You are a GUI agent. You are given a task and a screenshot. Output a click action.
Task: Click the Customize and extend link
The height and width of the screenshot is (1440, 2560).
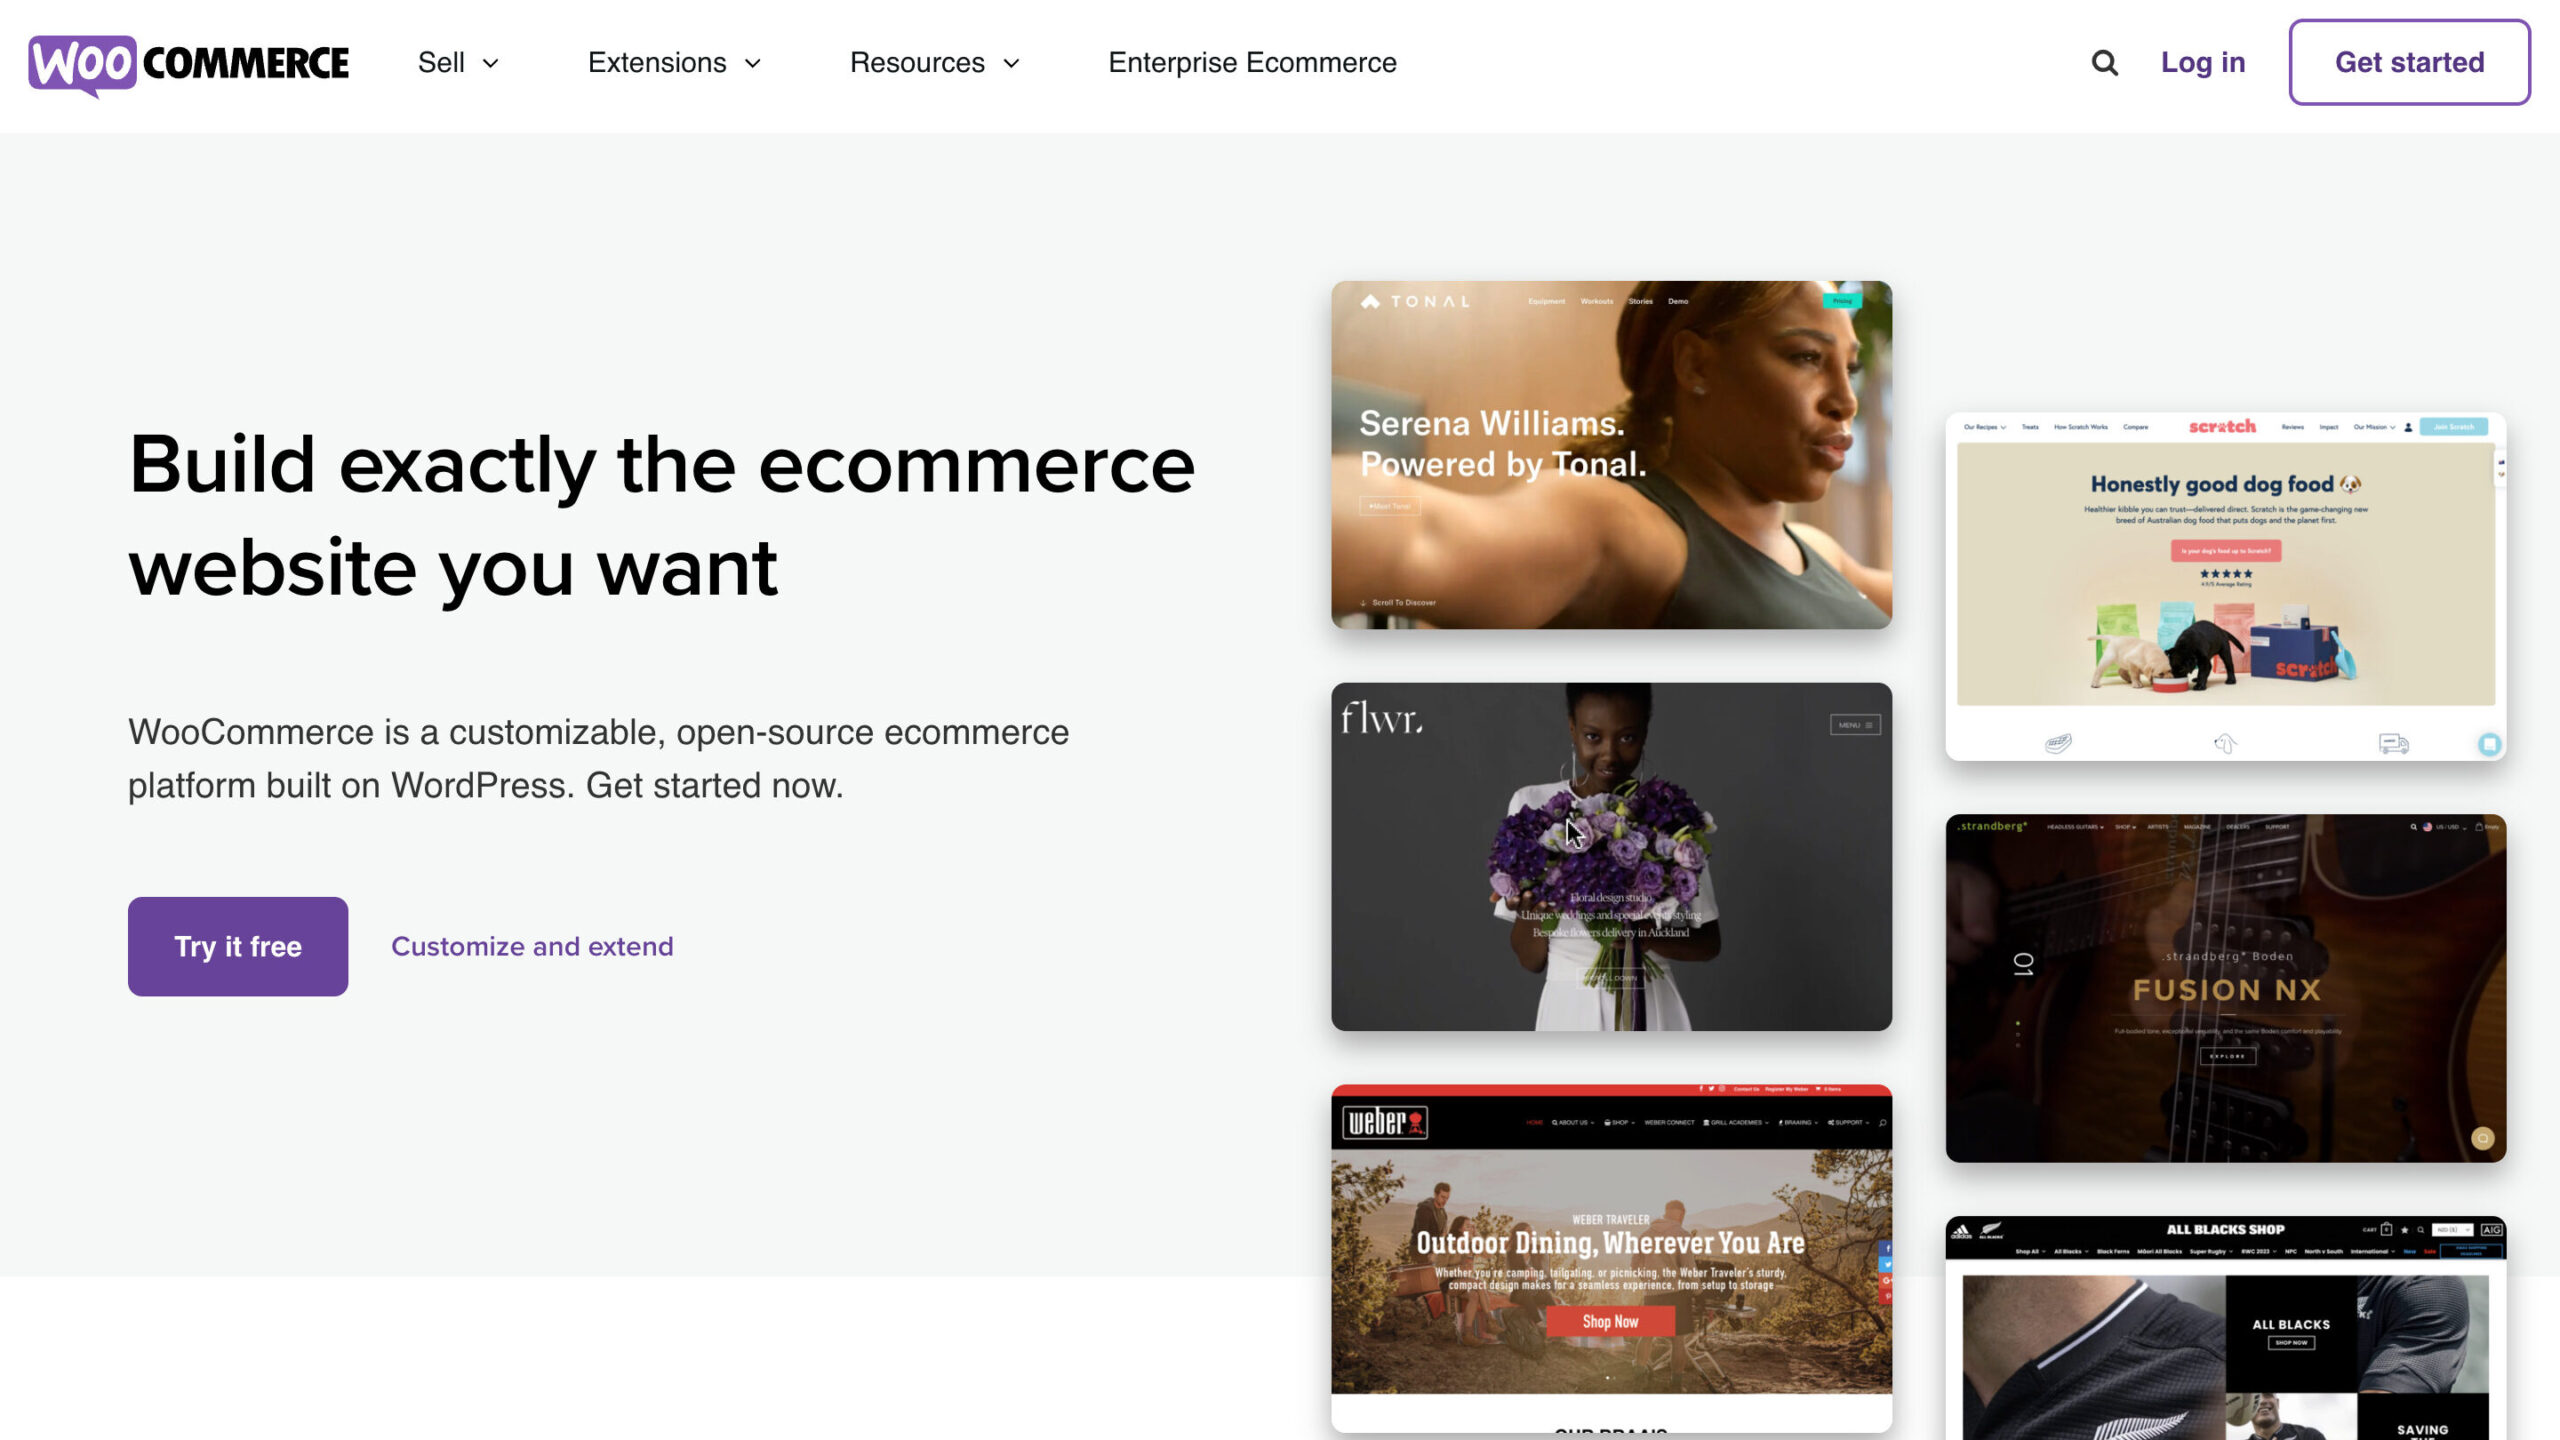[x=531, y=946]
